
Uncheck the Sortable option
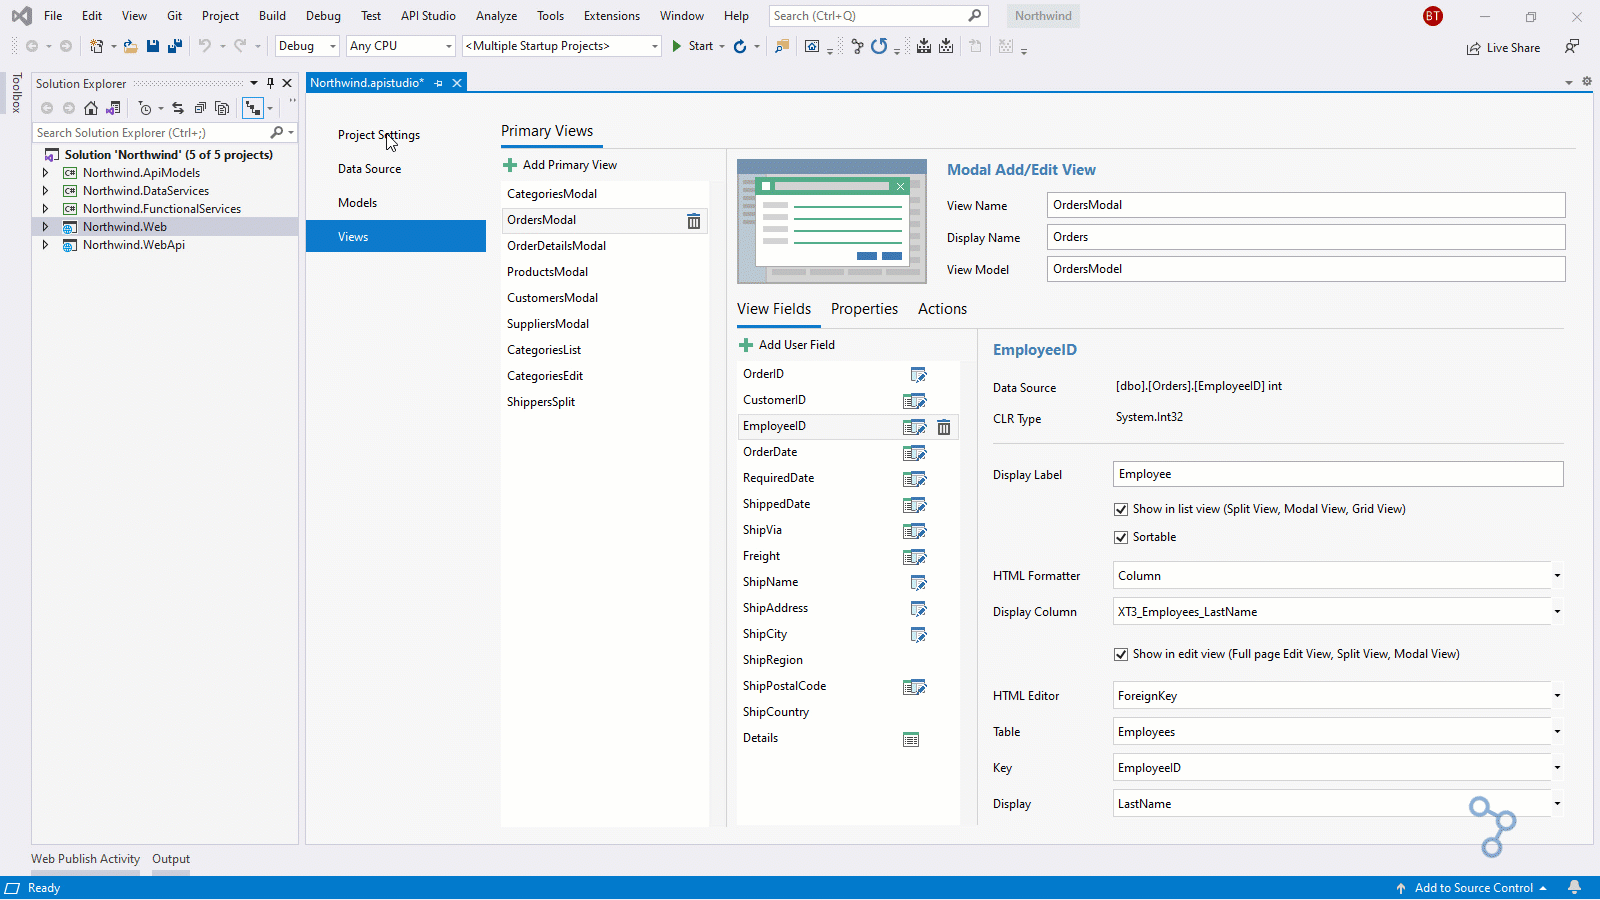tap(1121, 537)
